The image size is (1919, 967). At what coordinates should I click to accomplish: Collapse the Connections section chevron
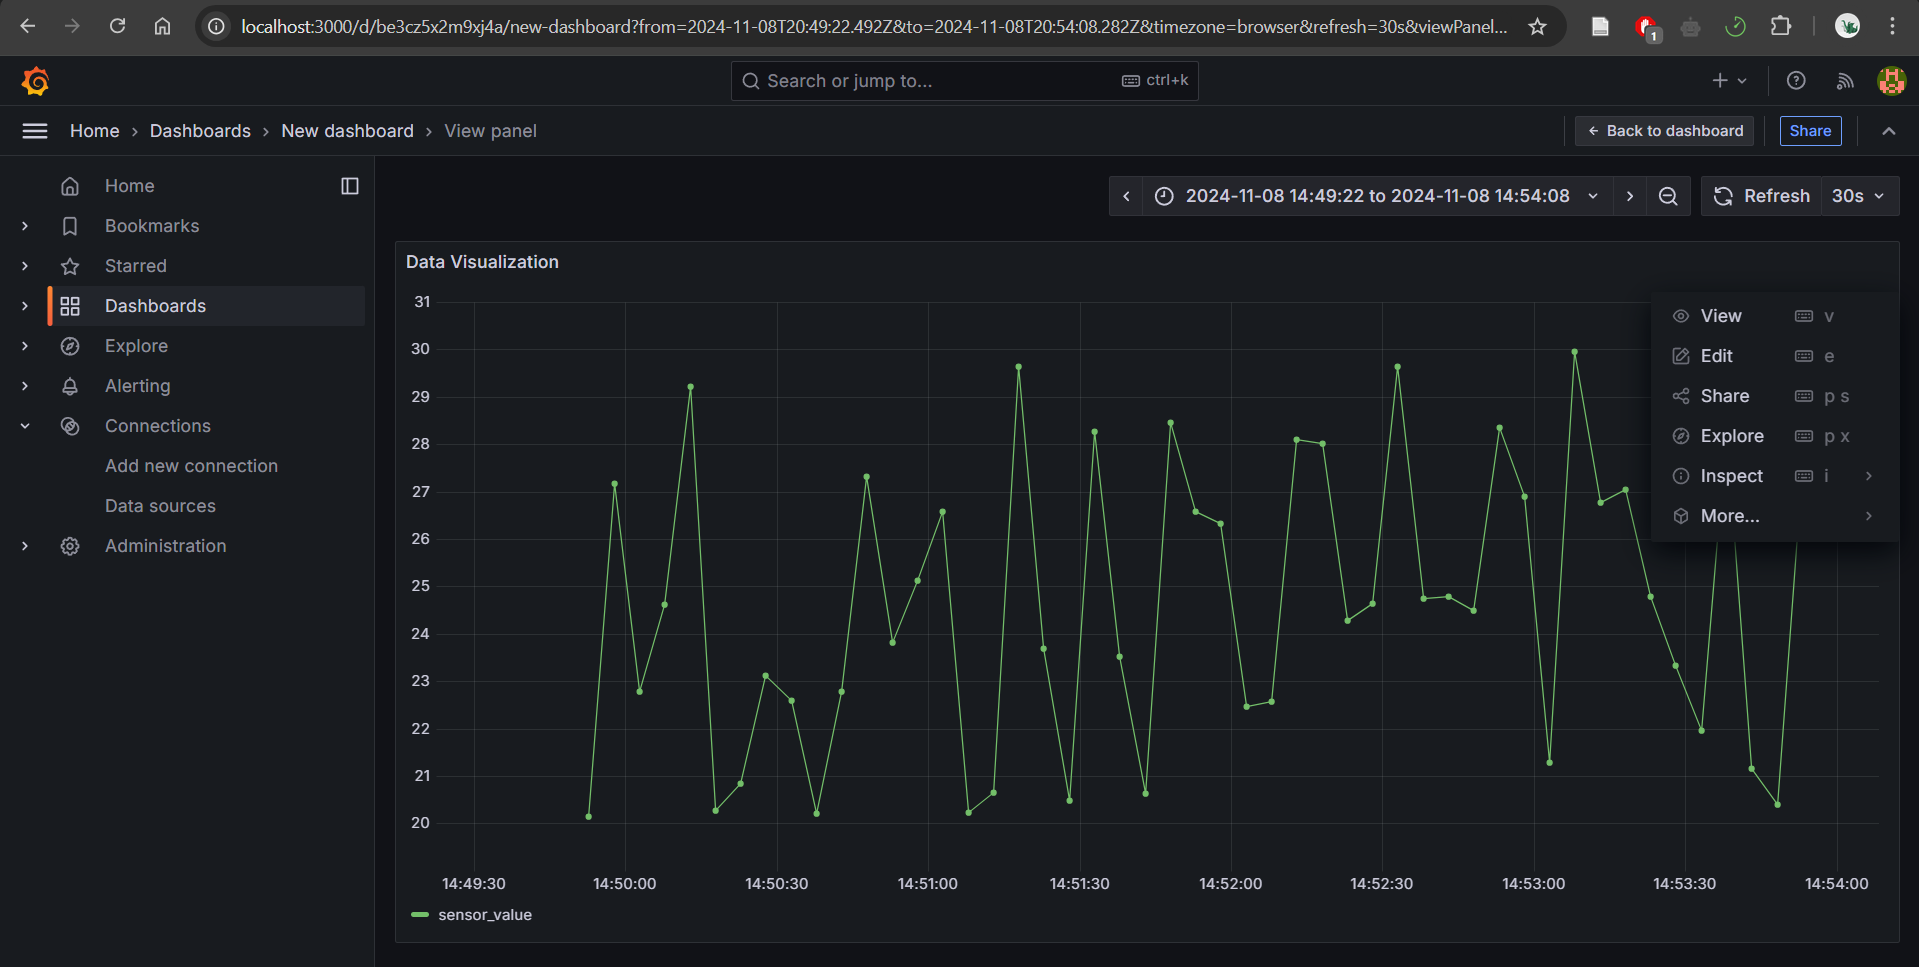[x=25, y=426]
